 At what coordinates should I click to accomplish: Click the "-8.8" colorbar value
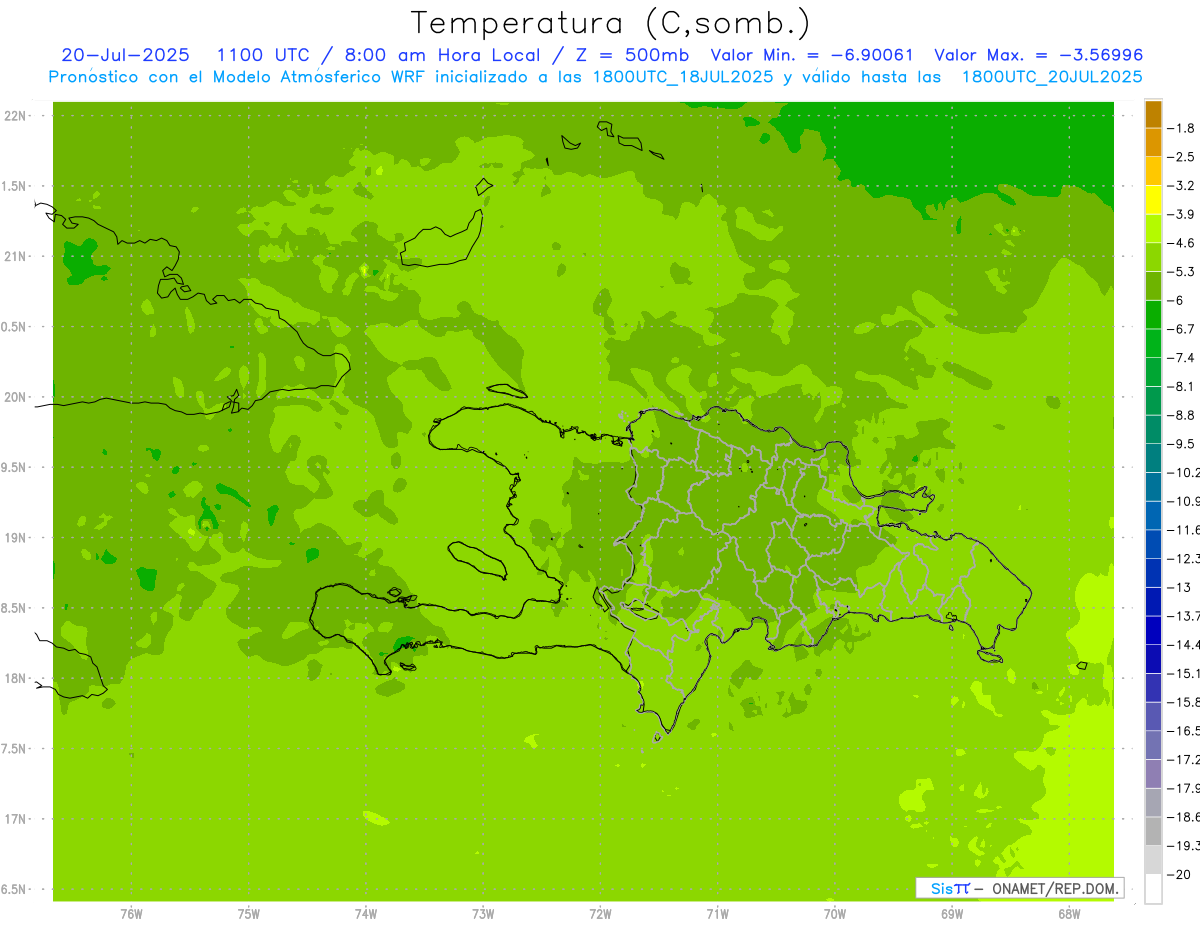coord(1182,415)
